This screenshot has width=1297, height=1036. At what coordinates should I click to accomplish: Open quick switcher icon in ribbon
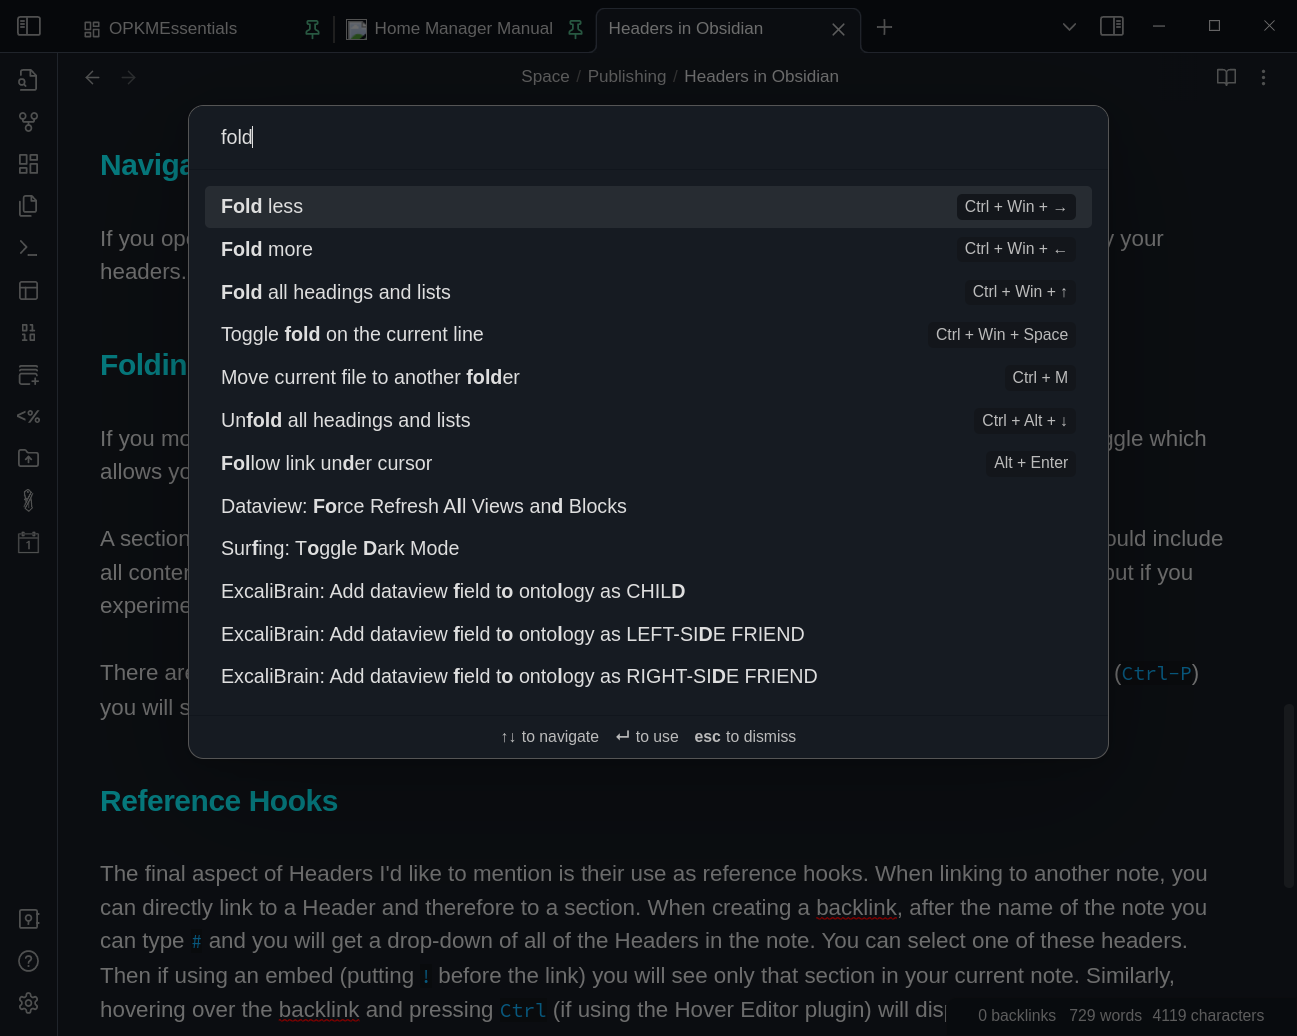coord(28,80)
